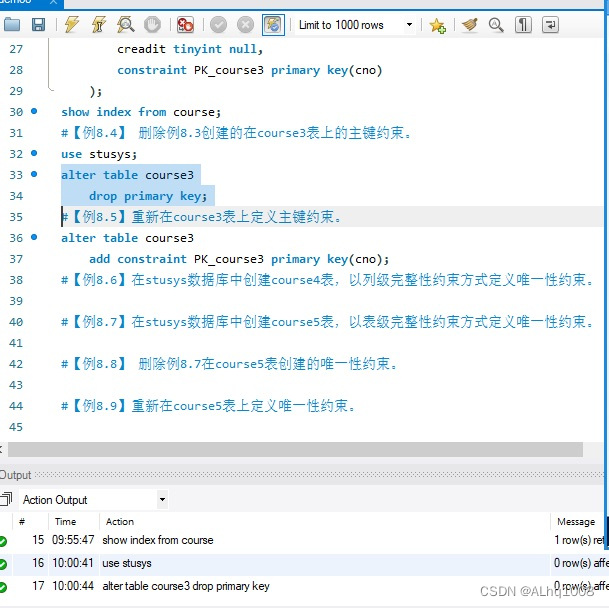Click the statement marker on line 32
The height and width of the screenshot is (608, 609).
(x=34, y=153)
